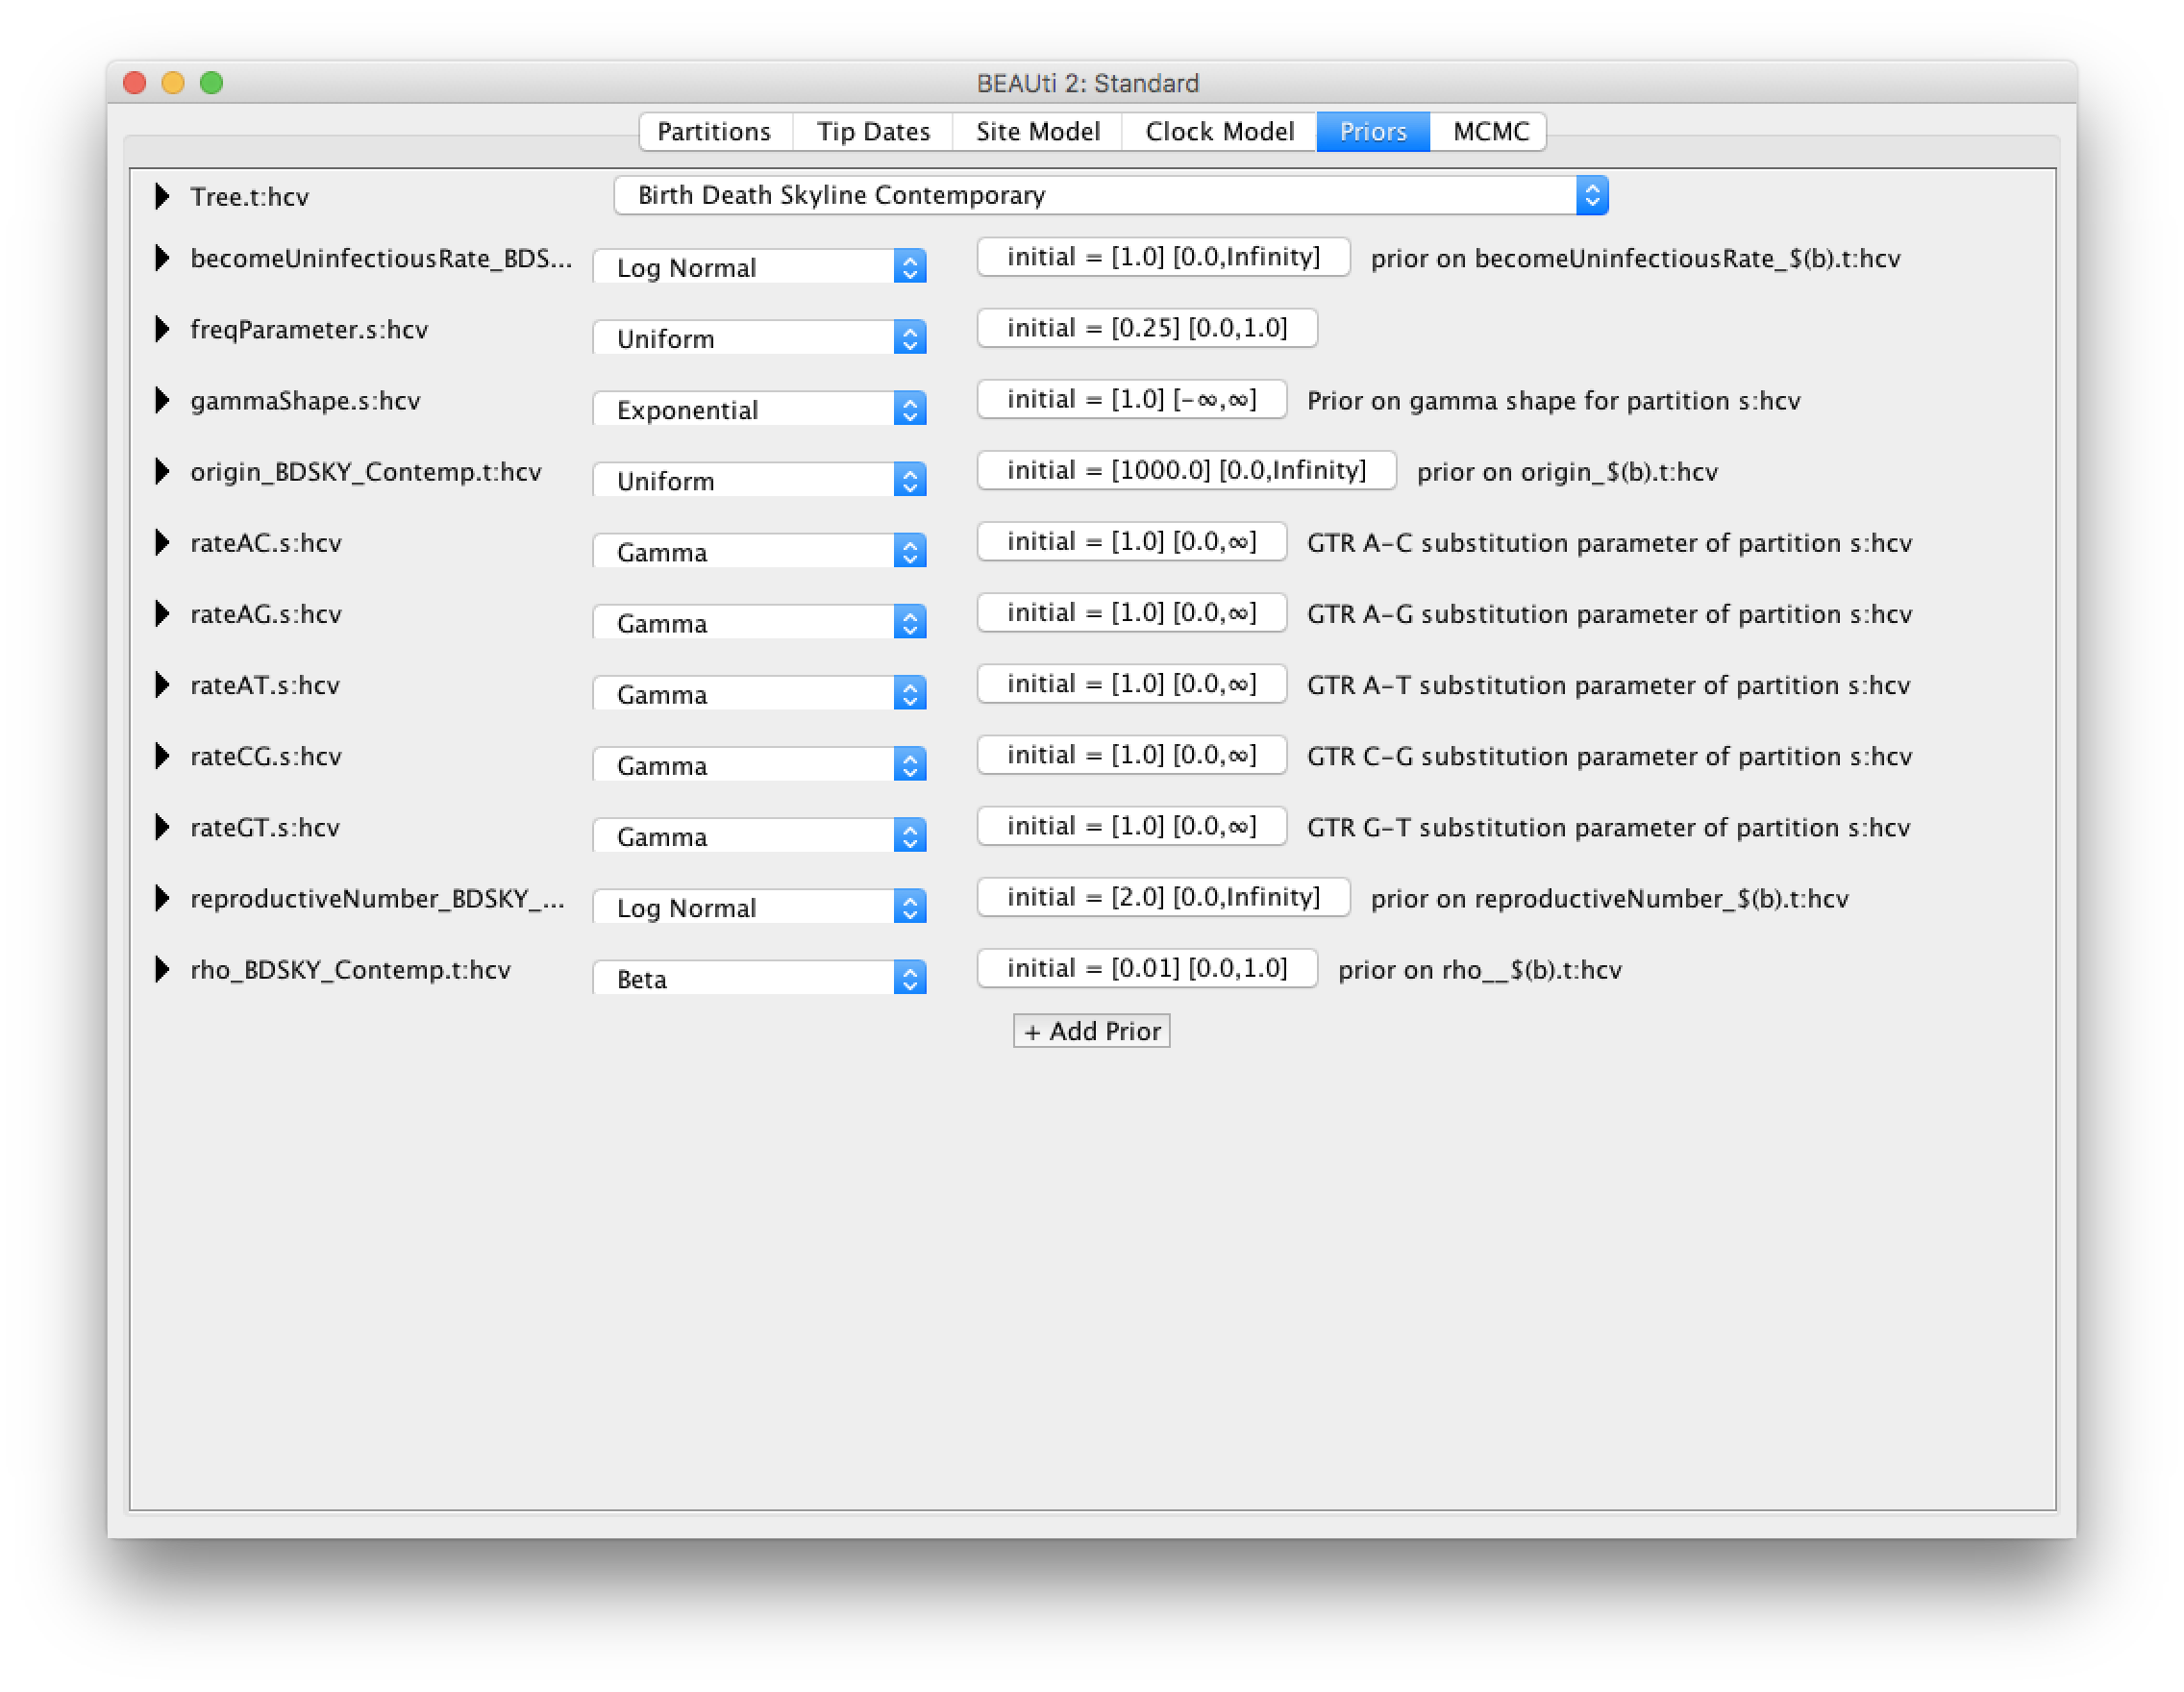Click the + Add Prior button
This screenshot has width=2184, height=1692.
point(1091,1031)
